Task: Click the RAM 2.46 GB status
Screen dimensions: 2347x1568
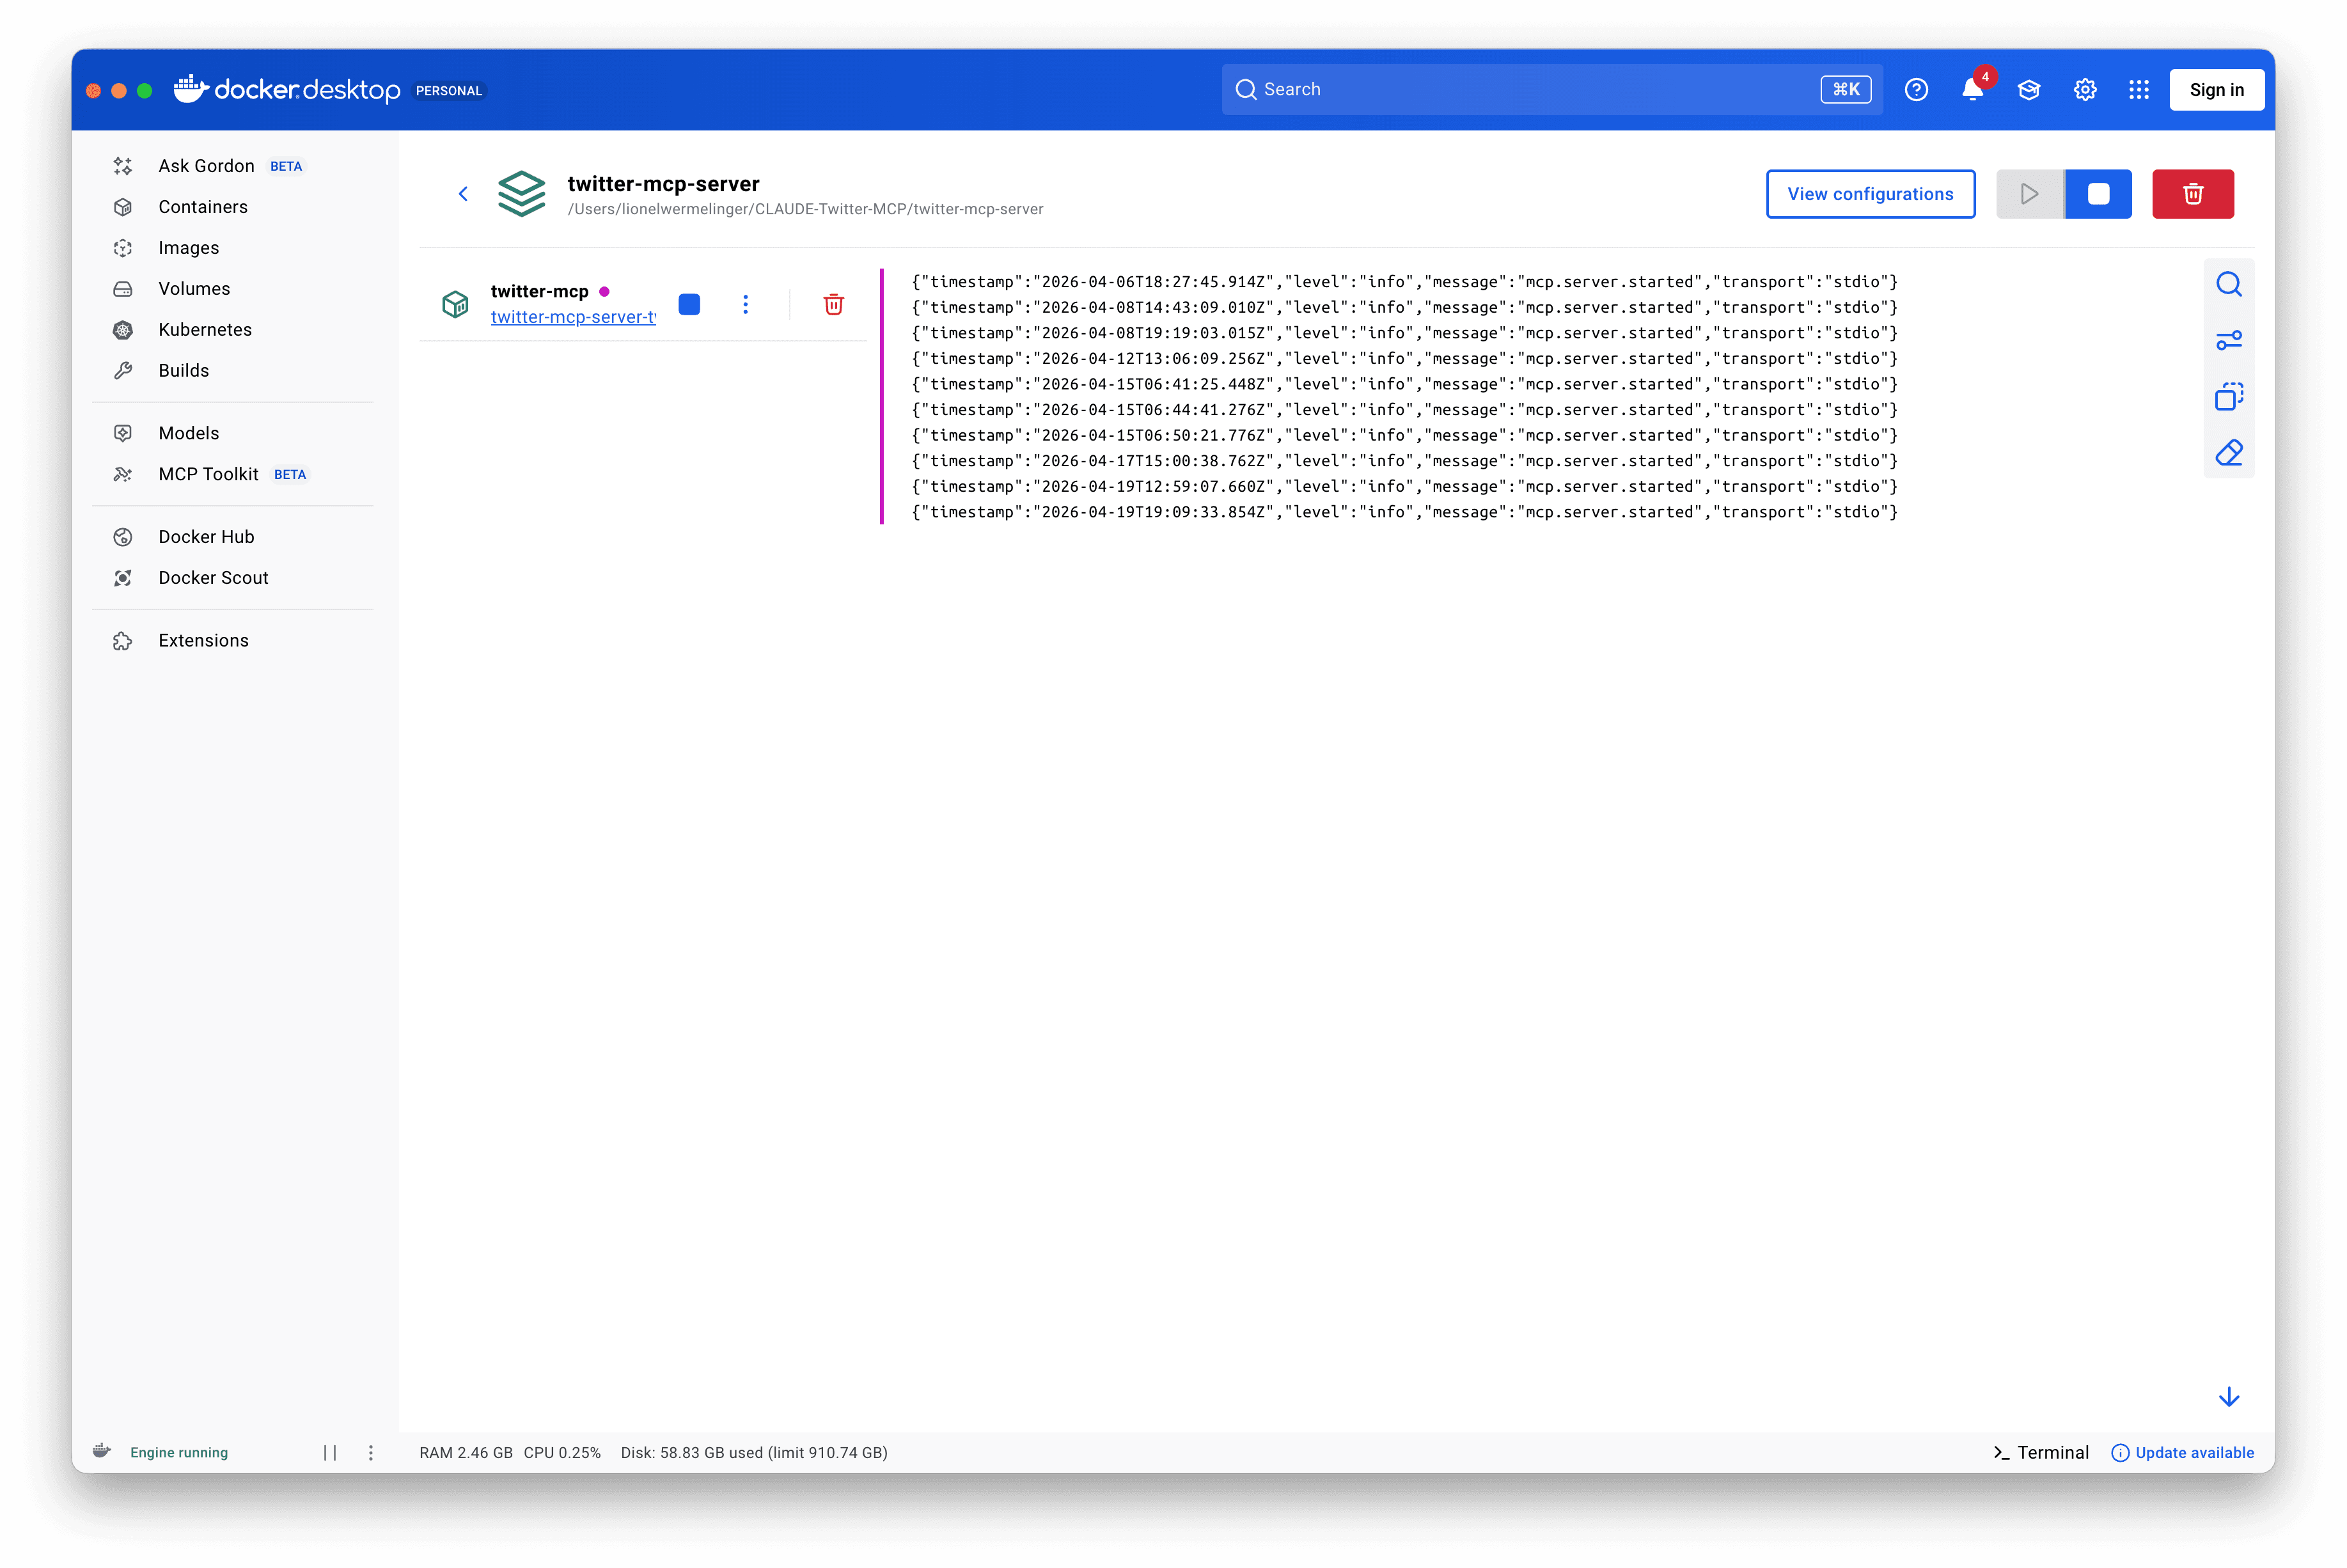Action: pos(466,1452)
